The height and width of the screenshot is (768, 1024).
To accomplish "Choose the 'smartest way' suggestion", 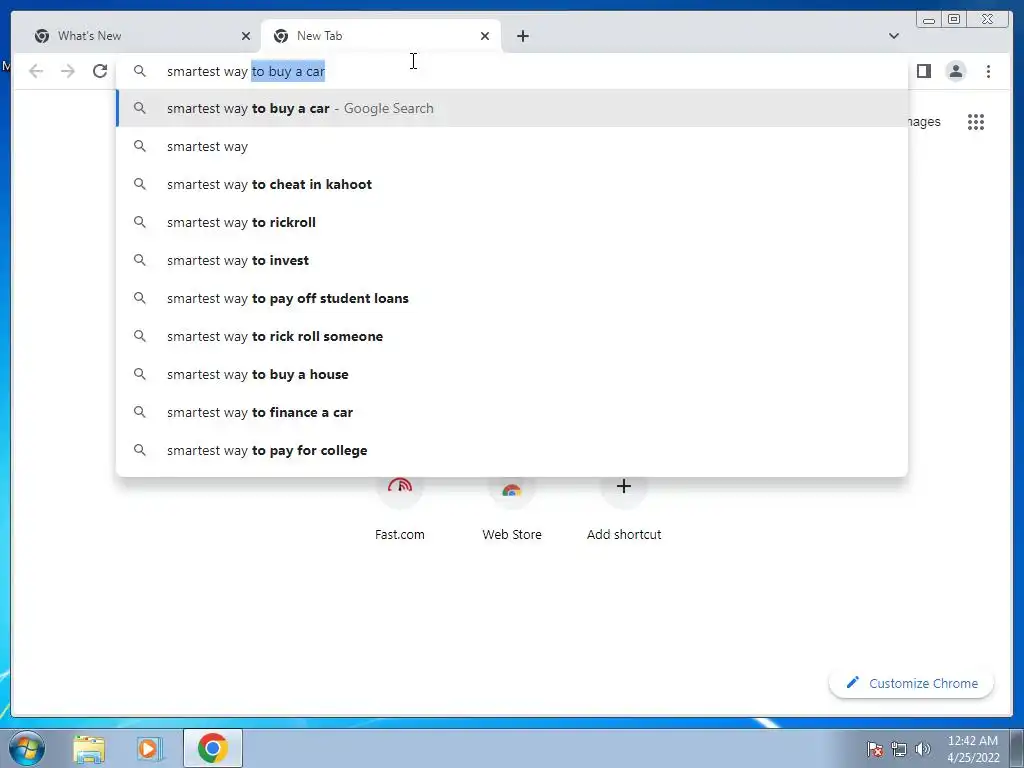I will [x=512, y=146].
